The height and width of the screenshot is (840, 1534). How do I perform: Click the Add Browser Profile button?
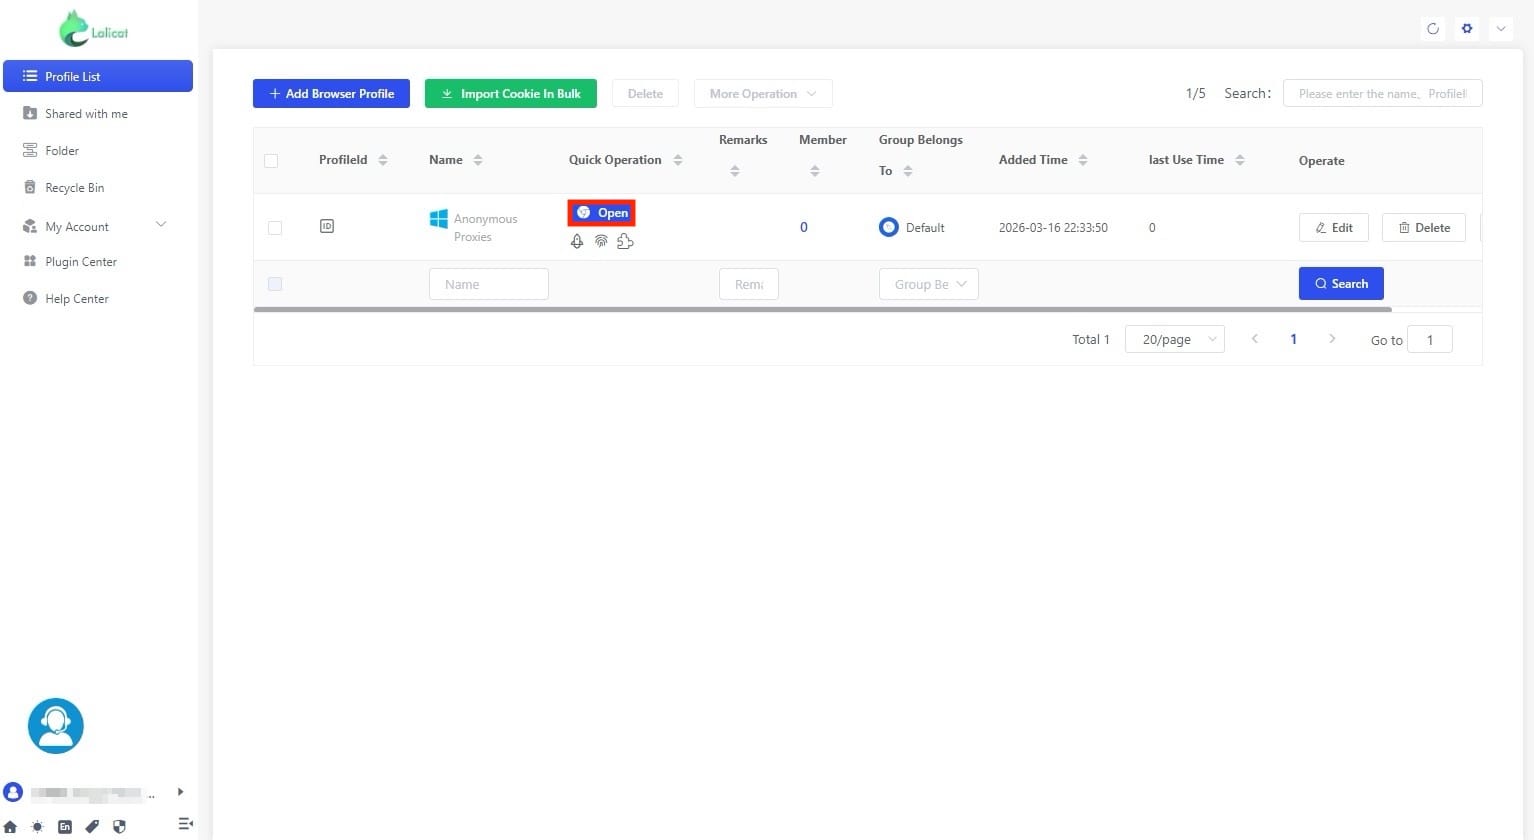pos(331,93)
